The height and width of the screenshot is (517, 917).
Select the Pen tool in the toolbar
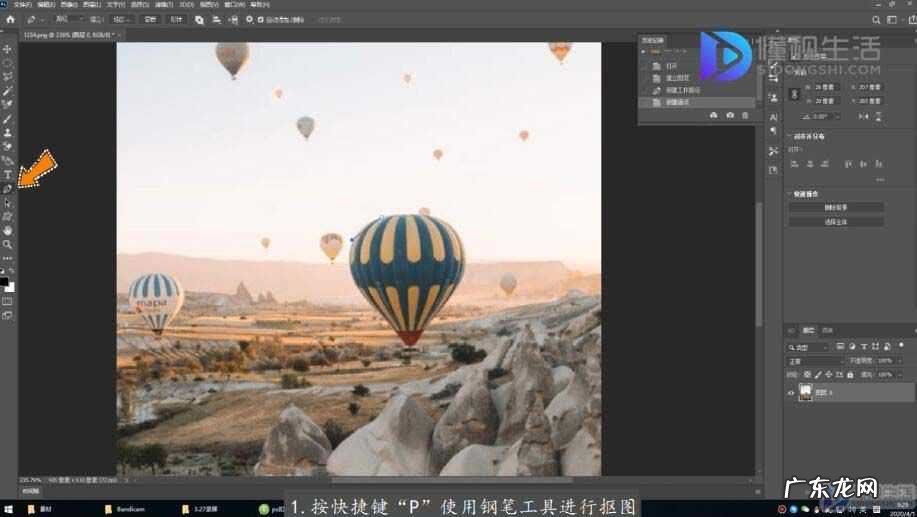click(8, 188)
